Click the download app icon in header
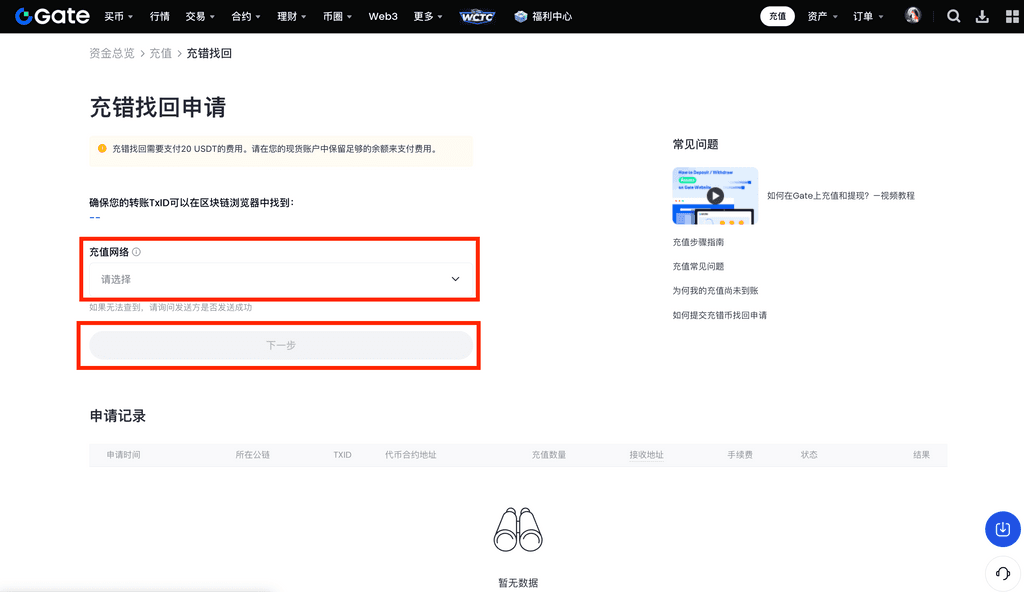 tap(981, 16)
